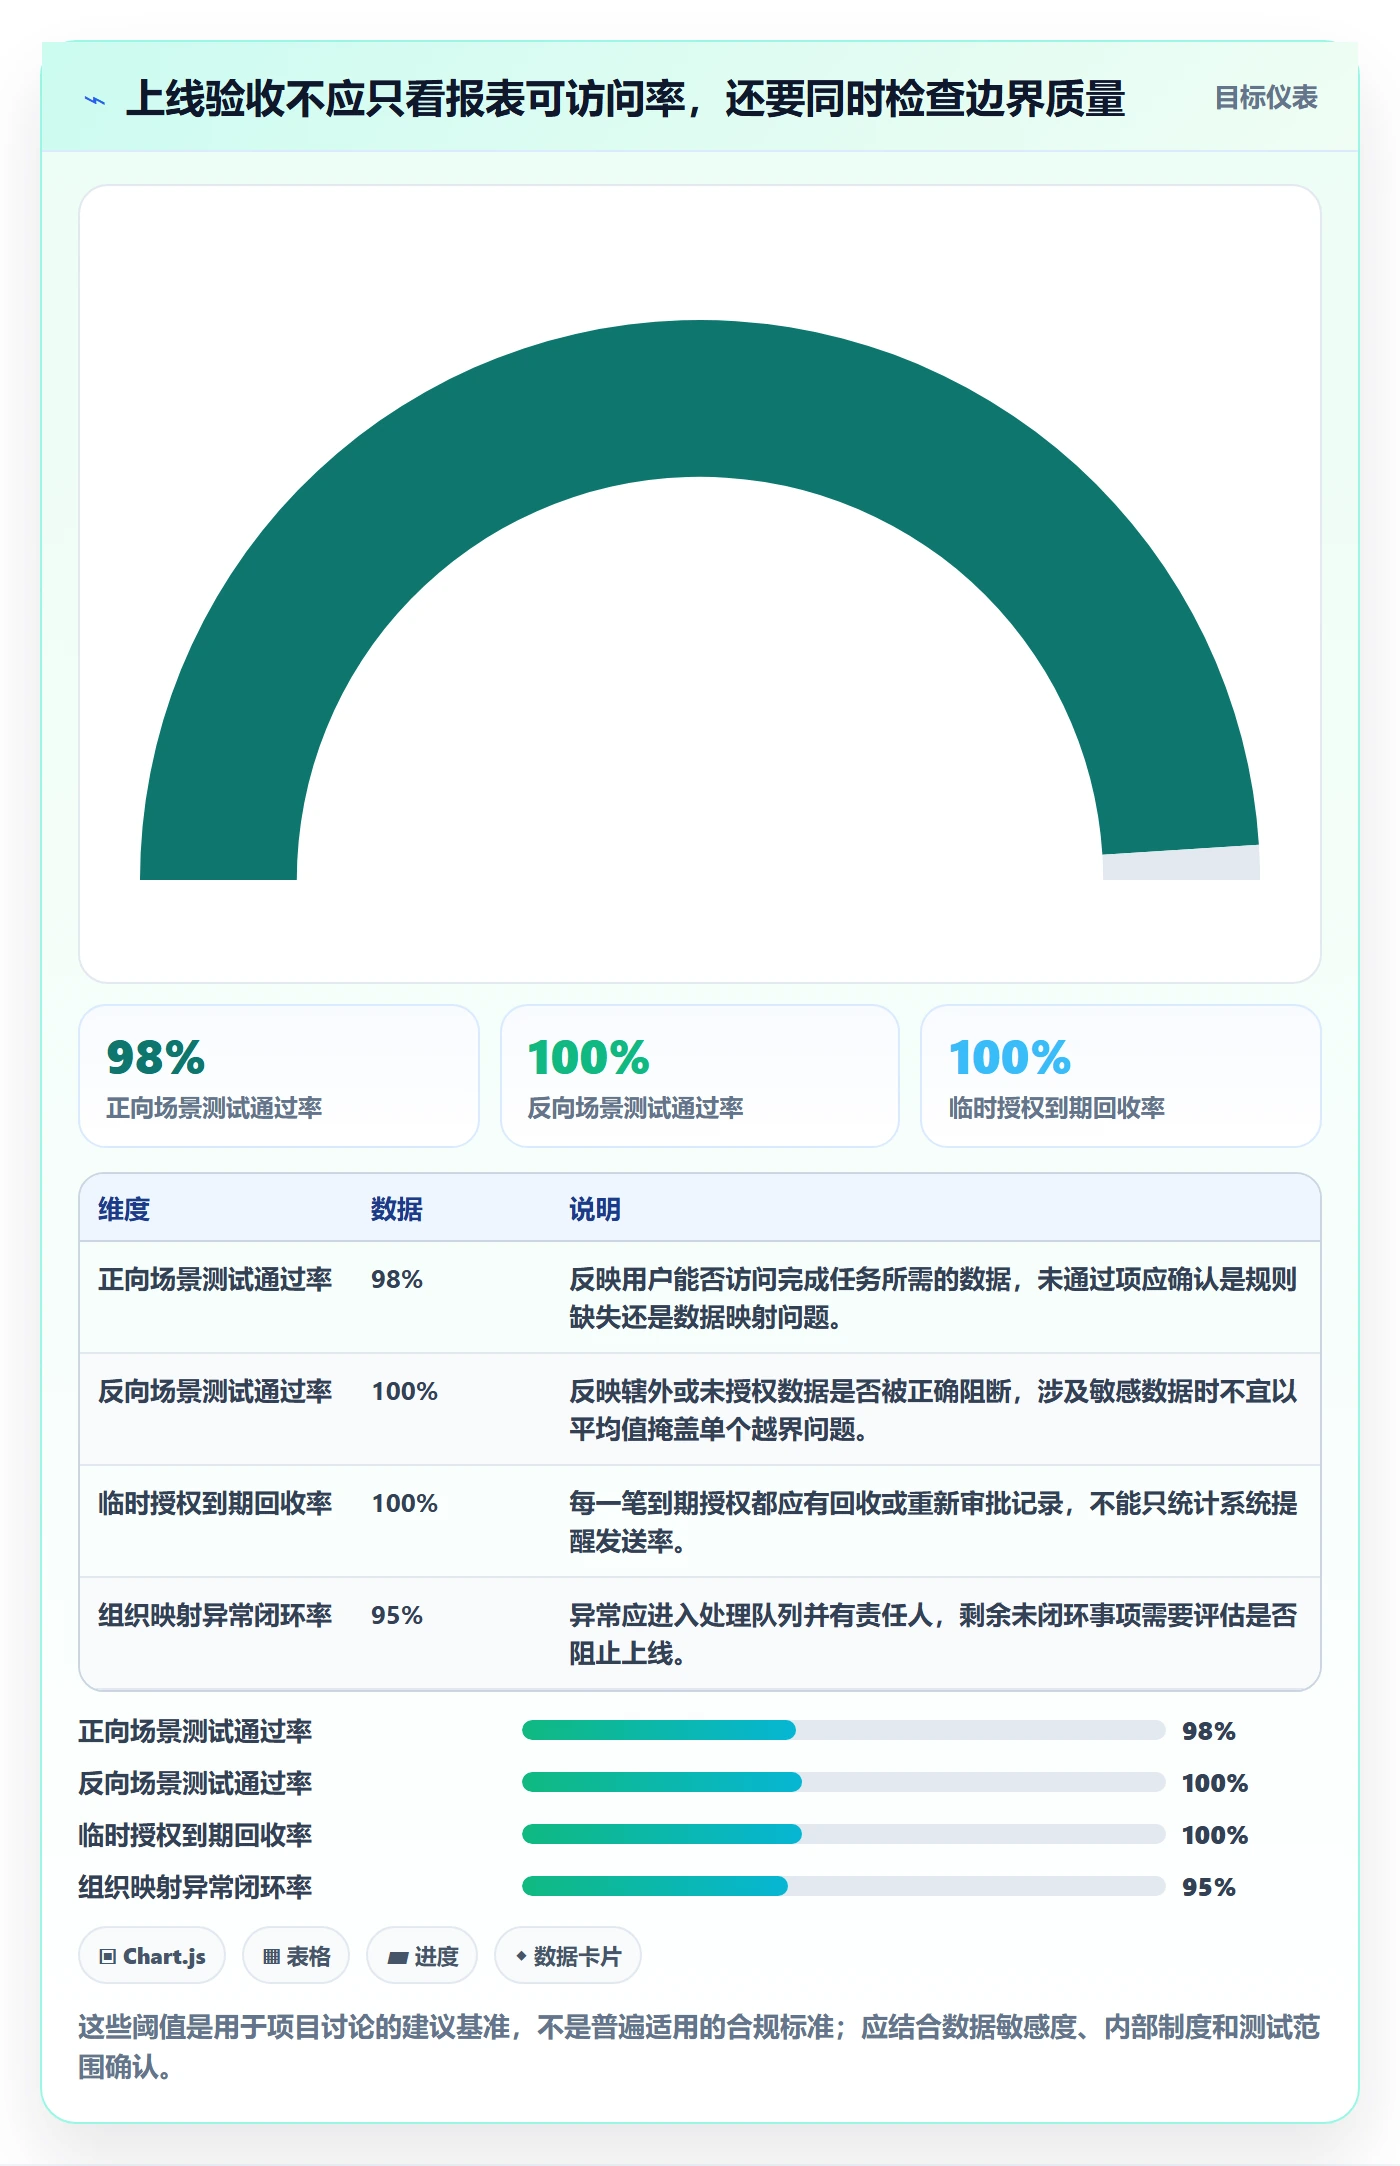Select the 100% 临时授权到期回收率 card

(x=1121, y=1076)
